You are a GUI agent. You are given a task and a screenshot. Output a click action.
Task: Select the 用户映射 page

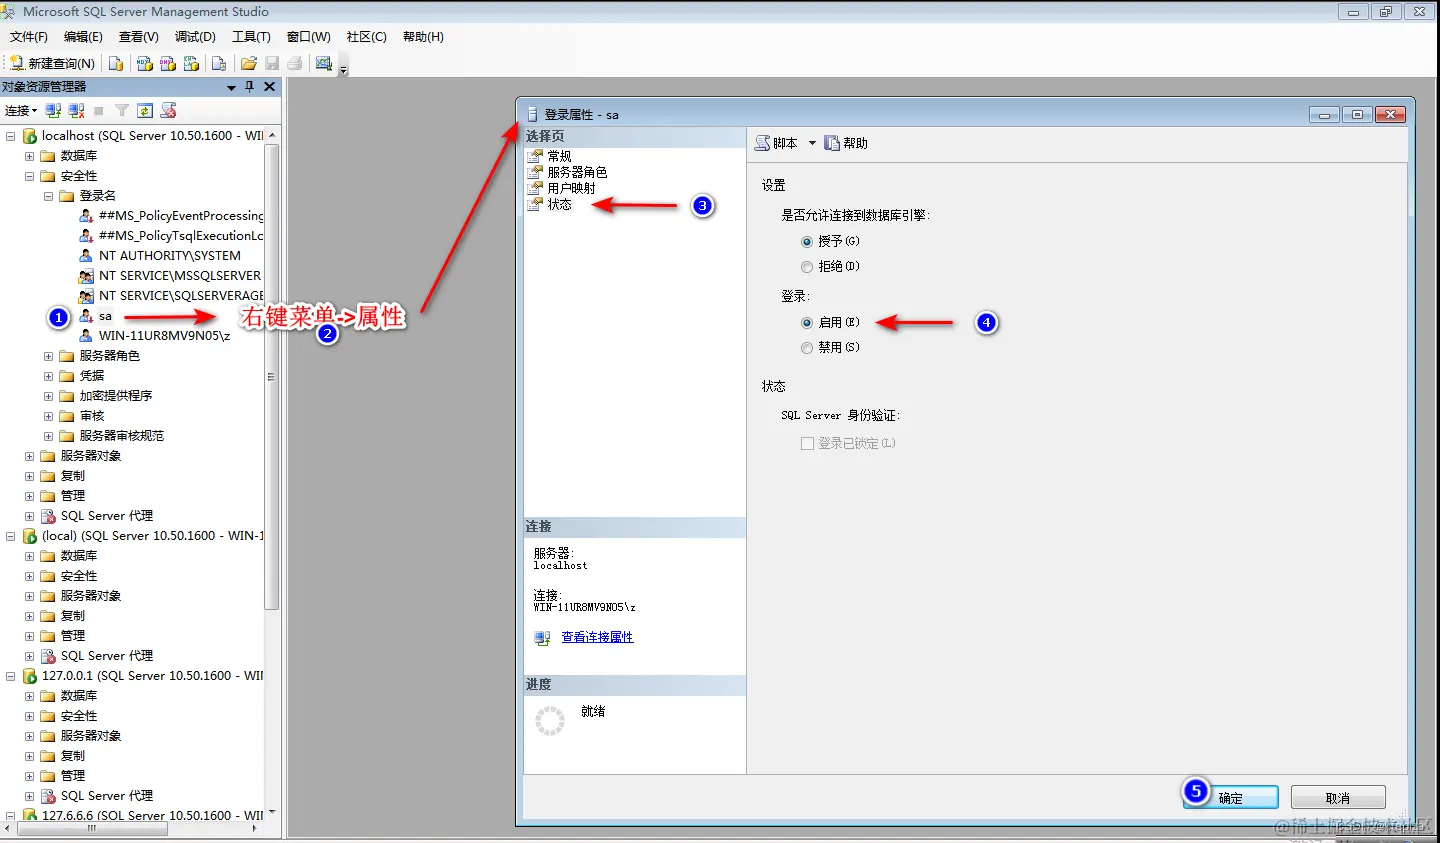(x=571, y=188)
